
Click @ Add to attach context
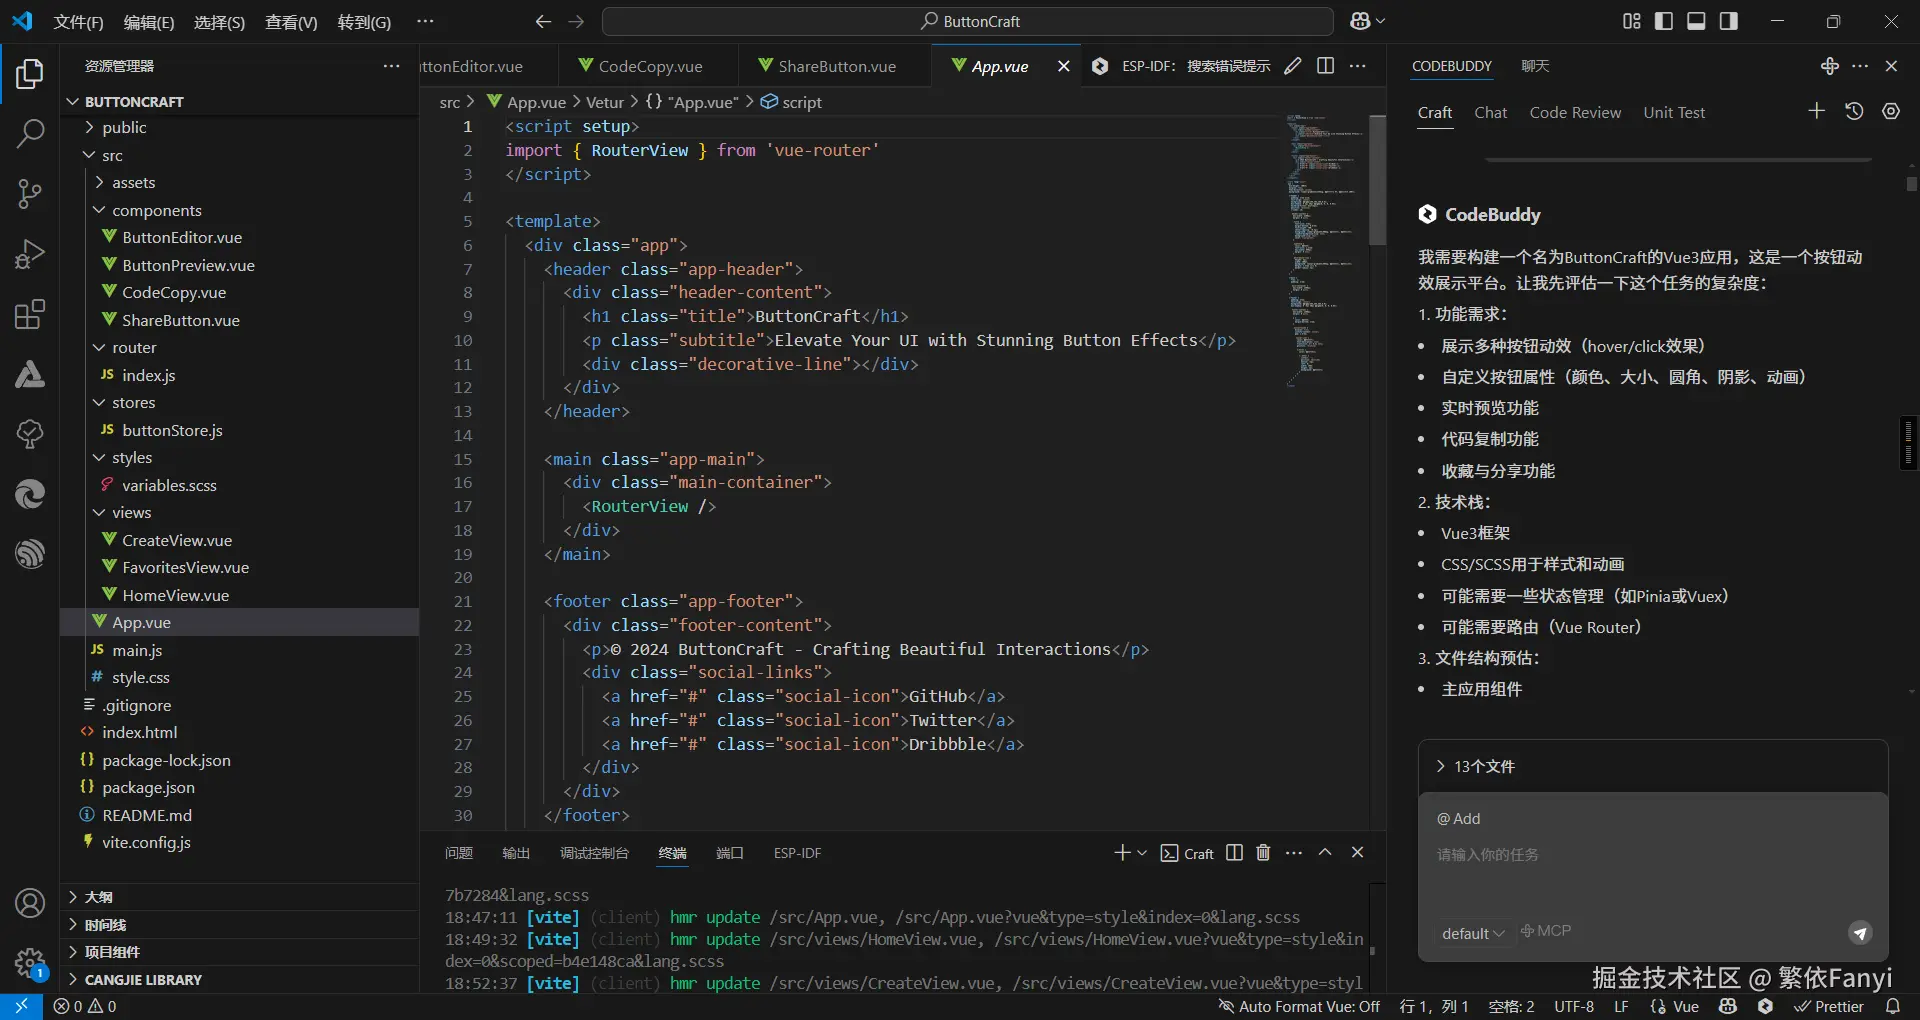tap(1459, 818)
